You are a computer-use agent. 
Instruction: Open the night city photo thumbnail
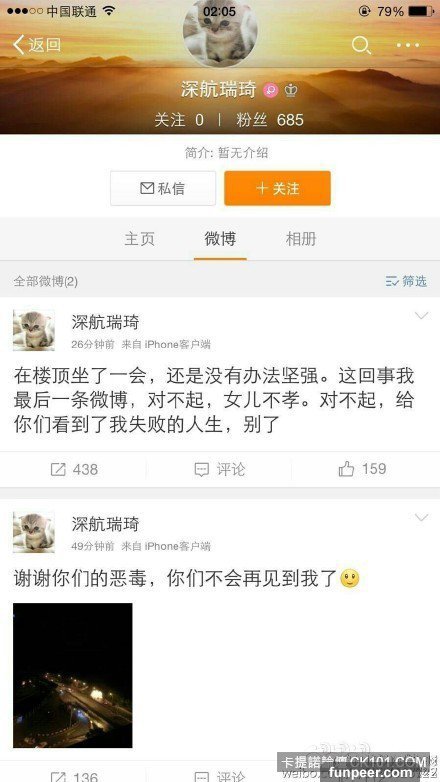point(73,675)
